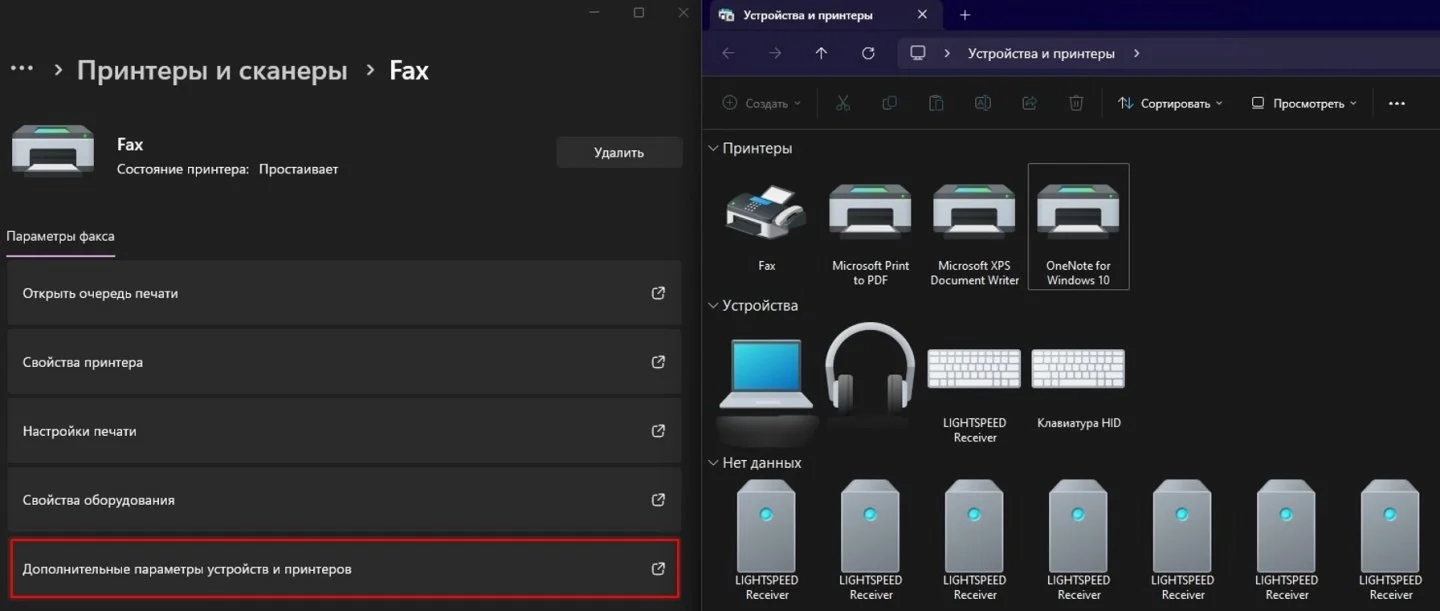Open a new Explorer tab
Image resolution: width=1440 pixels, height=611 pixels.
tap(965, 15)
